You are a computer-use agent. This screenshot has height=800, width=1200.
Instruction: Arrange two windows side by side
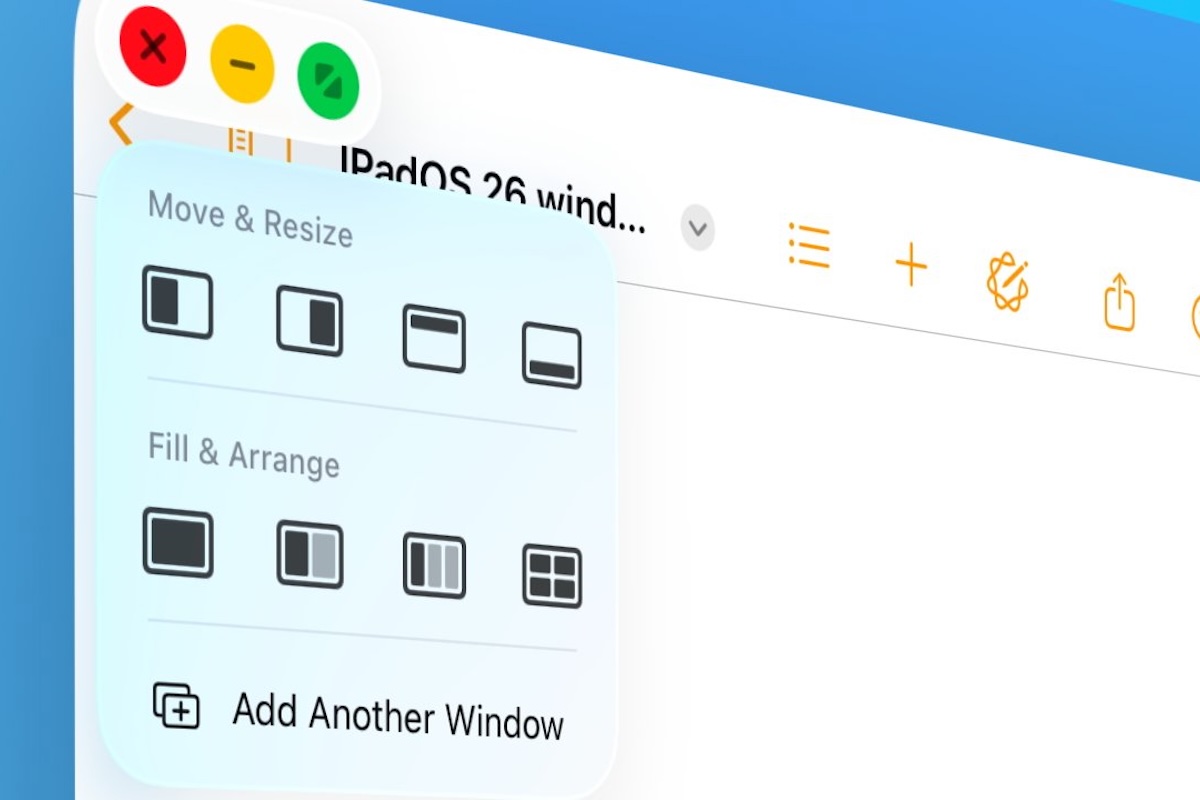(x=310, y=555)
